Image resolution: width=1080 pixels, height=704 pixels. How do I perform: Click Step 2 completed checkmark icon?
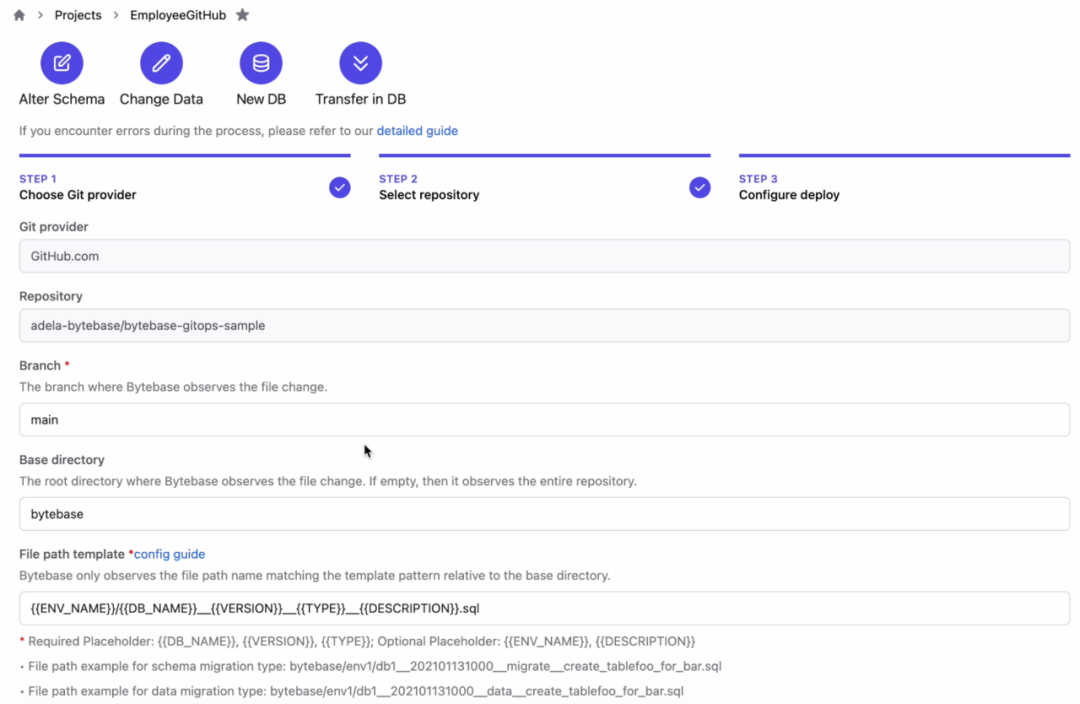tap(700, 187)
